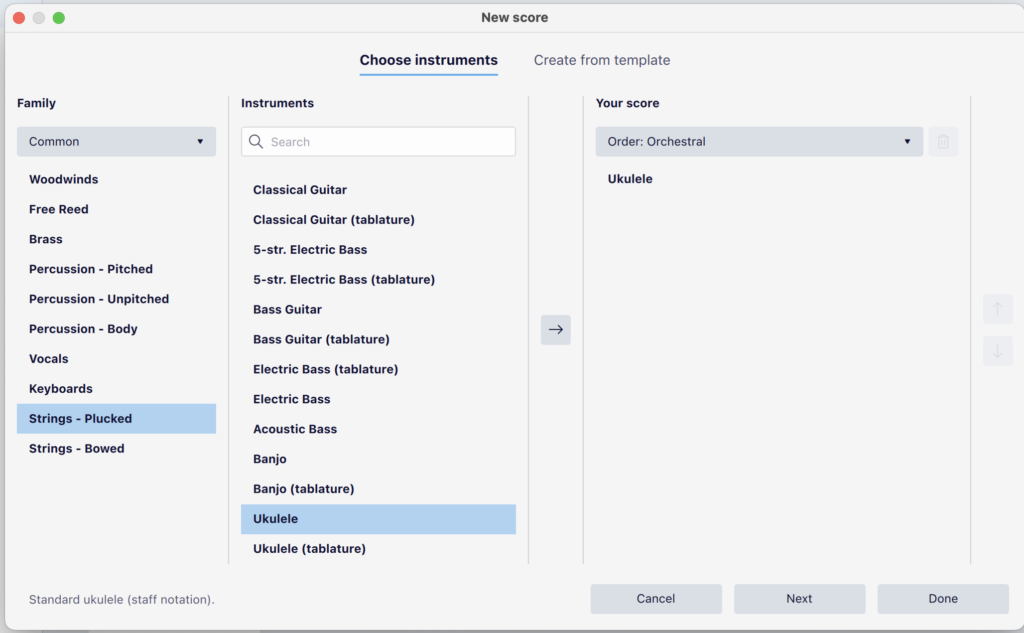This screenshot has height=633, width=1024.
Task: Select the Choose instruments tab
Action: click(428, 60)
